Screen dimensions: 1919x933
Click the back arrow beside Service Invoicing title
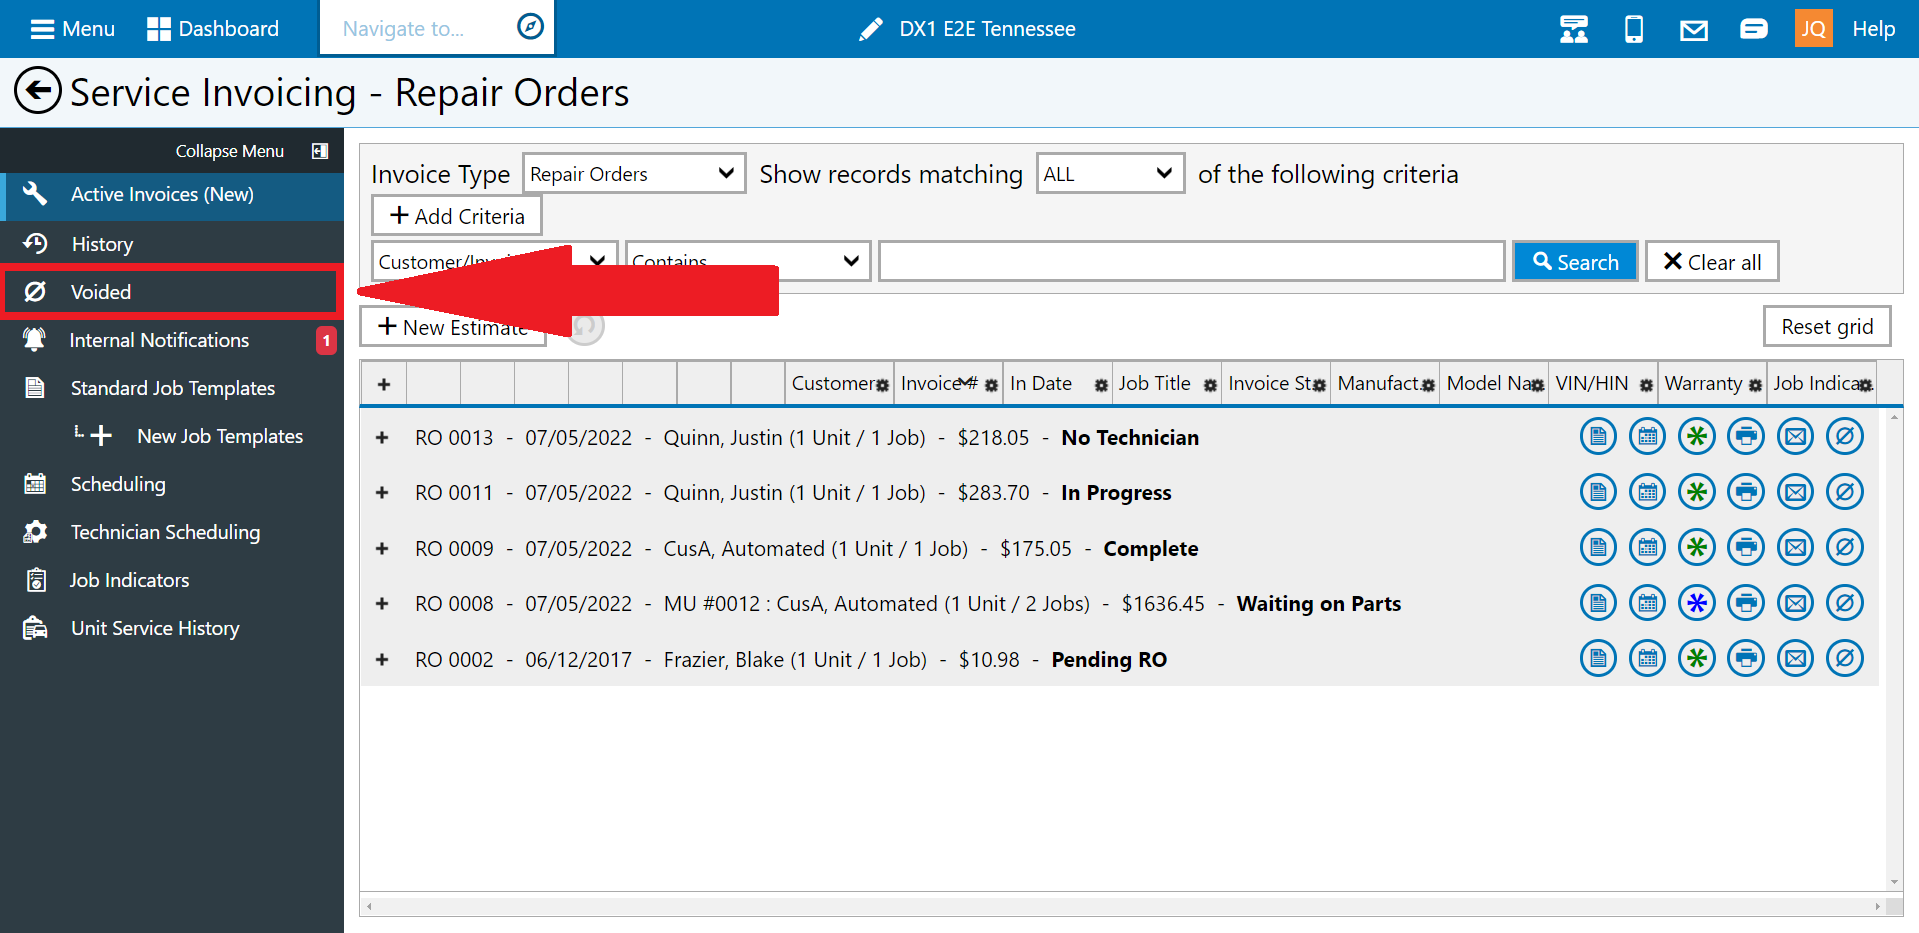click(x=38, y=91)
